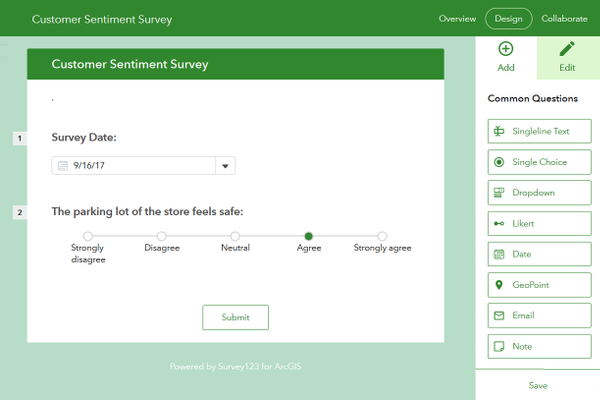Click Save at the panel bottom
600x400 pixels.
[538, 385]
